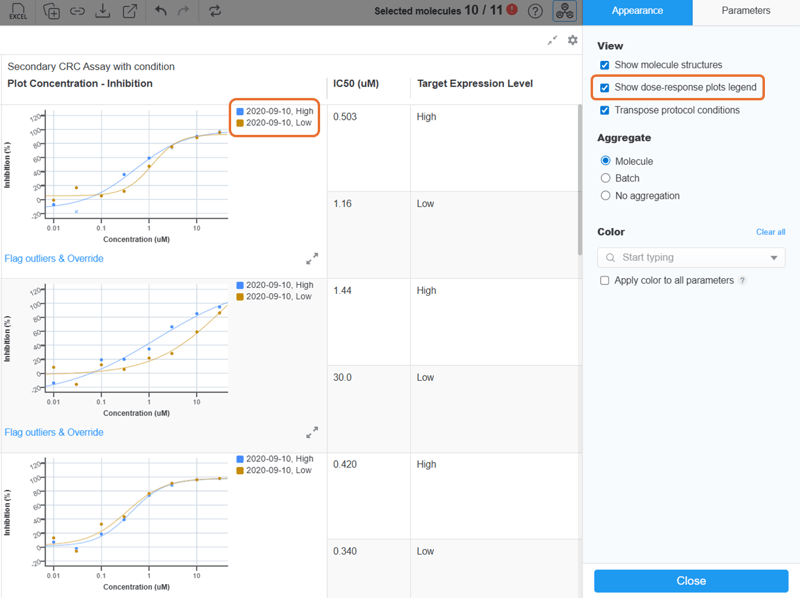Click the first Flag outliers & Override link
This screenshot has width=800, height=598.
pos(54,259)
